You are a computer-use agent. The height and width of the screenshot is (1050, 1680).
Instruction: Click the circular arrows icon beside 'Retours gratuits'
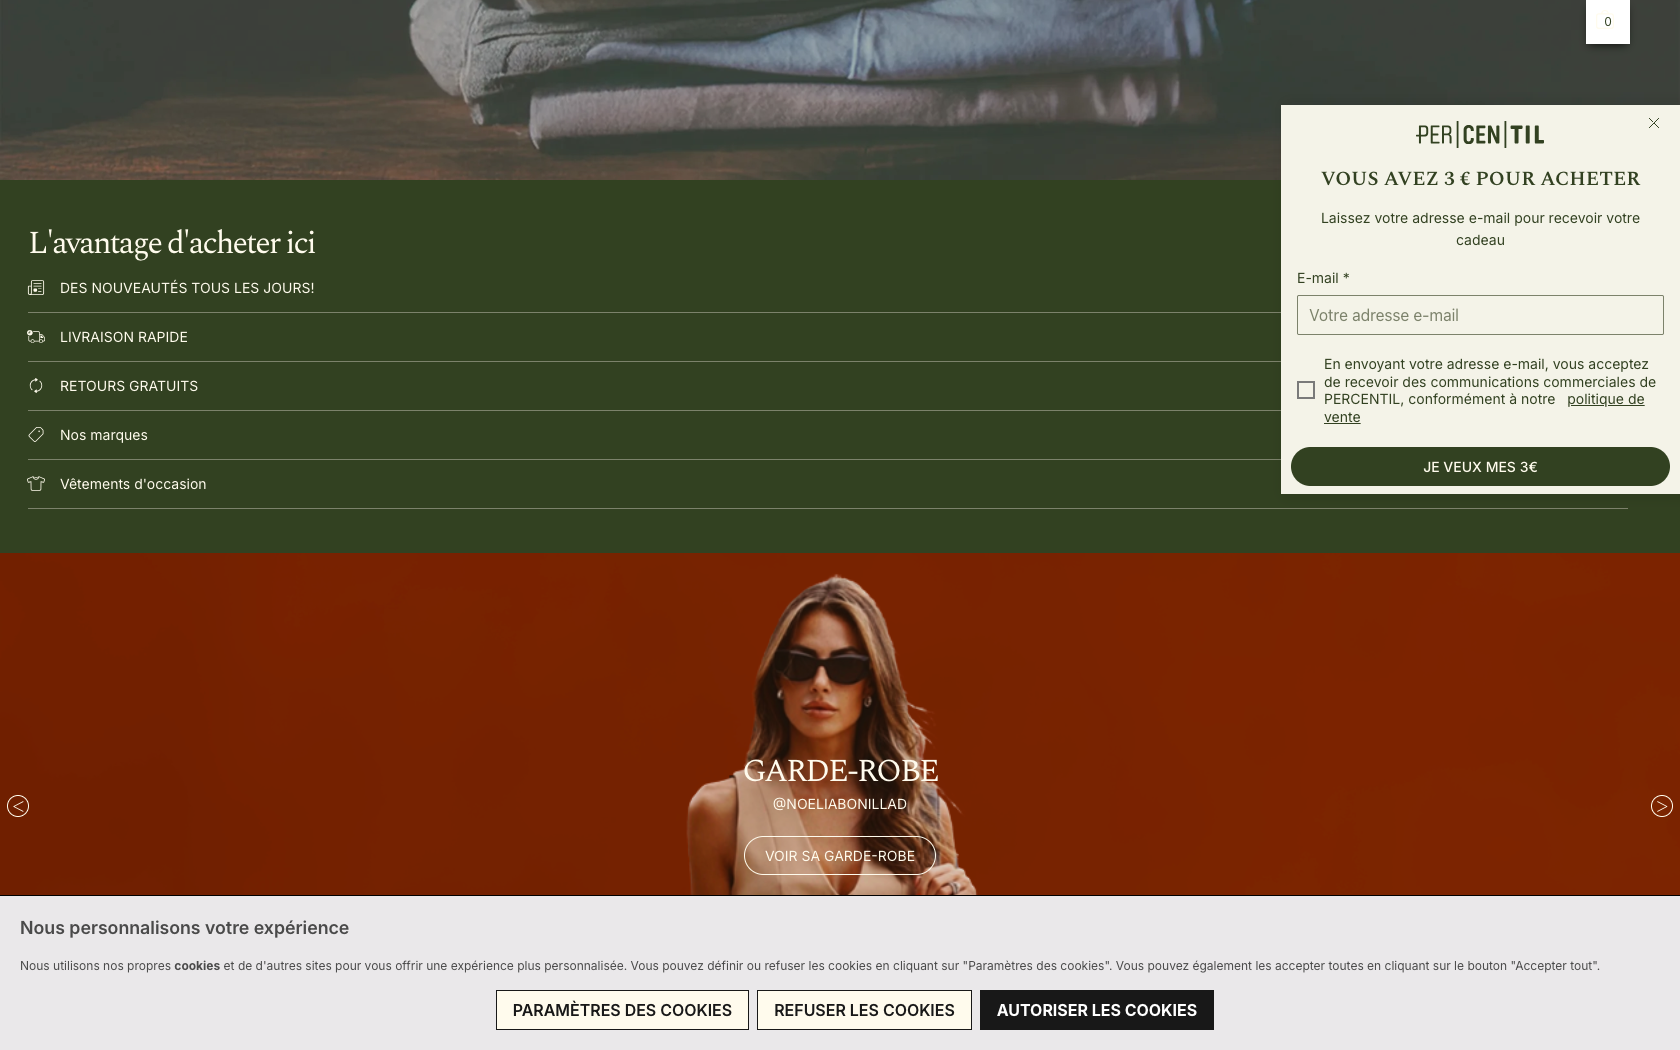(37, 386)
